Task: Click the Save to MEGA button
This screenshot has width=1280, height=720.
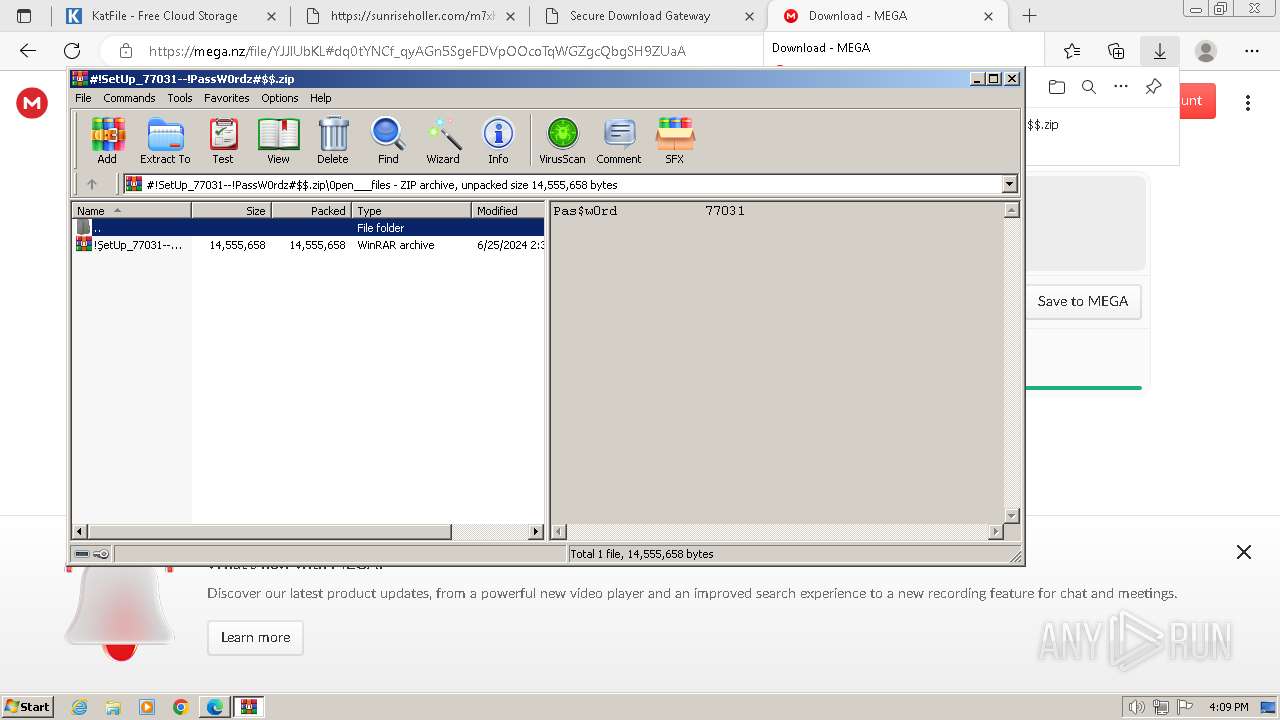Action: 1083,301
